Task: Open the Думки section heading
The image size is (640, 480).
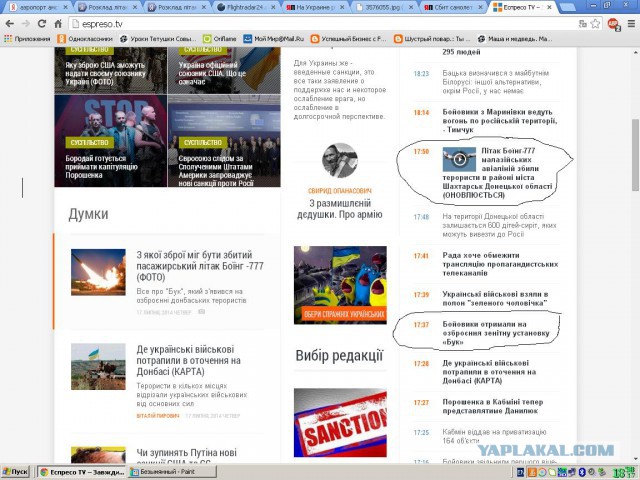Action: coord(89,214)
